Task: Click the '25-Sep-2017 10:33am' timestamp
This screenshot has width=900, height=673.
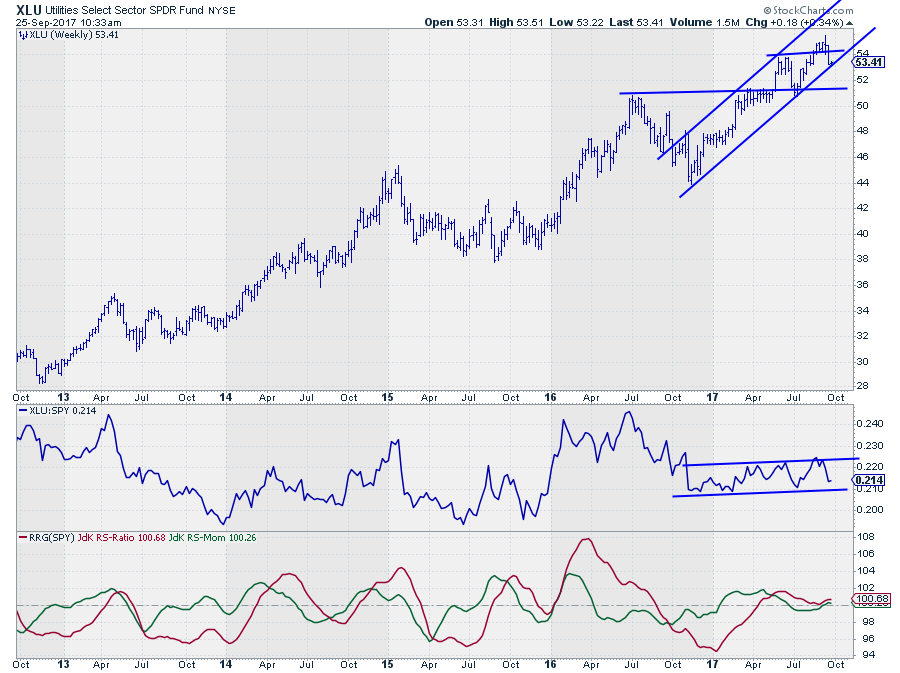Action: point(68,22)
